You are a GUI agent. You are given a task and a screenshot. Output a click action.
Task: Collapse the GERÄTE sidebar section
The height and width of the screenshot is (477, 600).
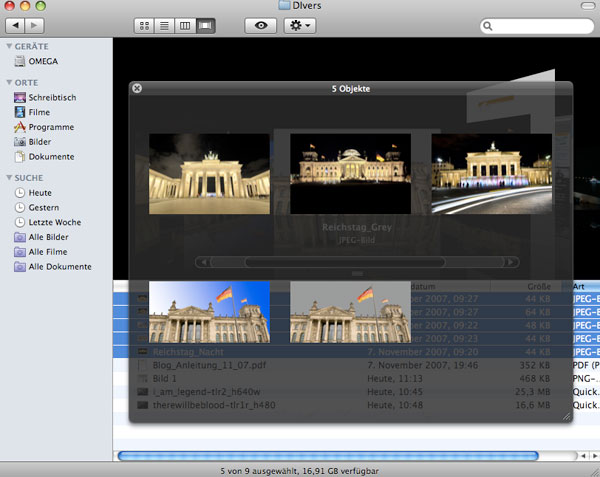[9, 46]
